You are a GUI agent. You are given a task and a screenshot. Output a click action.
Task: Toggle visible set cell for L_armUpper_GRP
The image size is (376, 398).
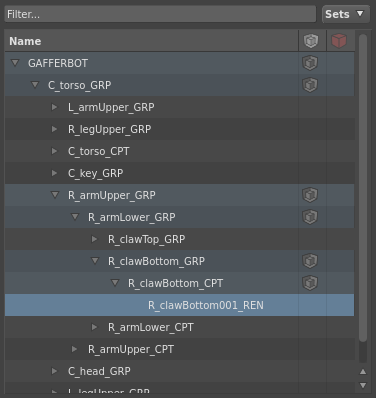(x=312, y=107)
